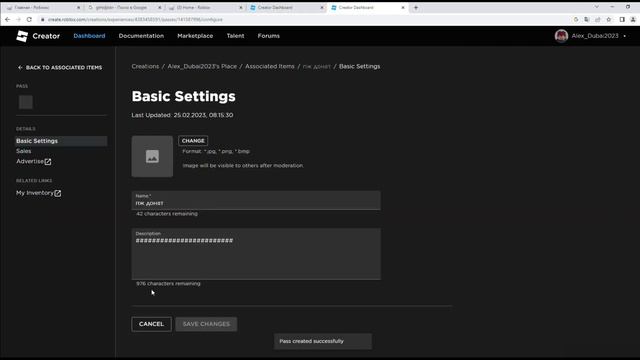This screenshot has width=640, height=360.
Task: Click the 976 characters remaining text
Action: [168, 283]
